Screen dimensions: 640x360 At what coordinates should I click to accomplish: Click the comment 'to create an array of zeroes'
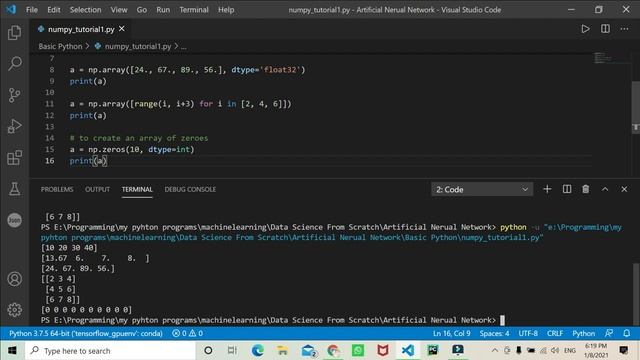(139, 138)
